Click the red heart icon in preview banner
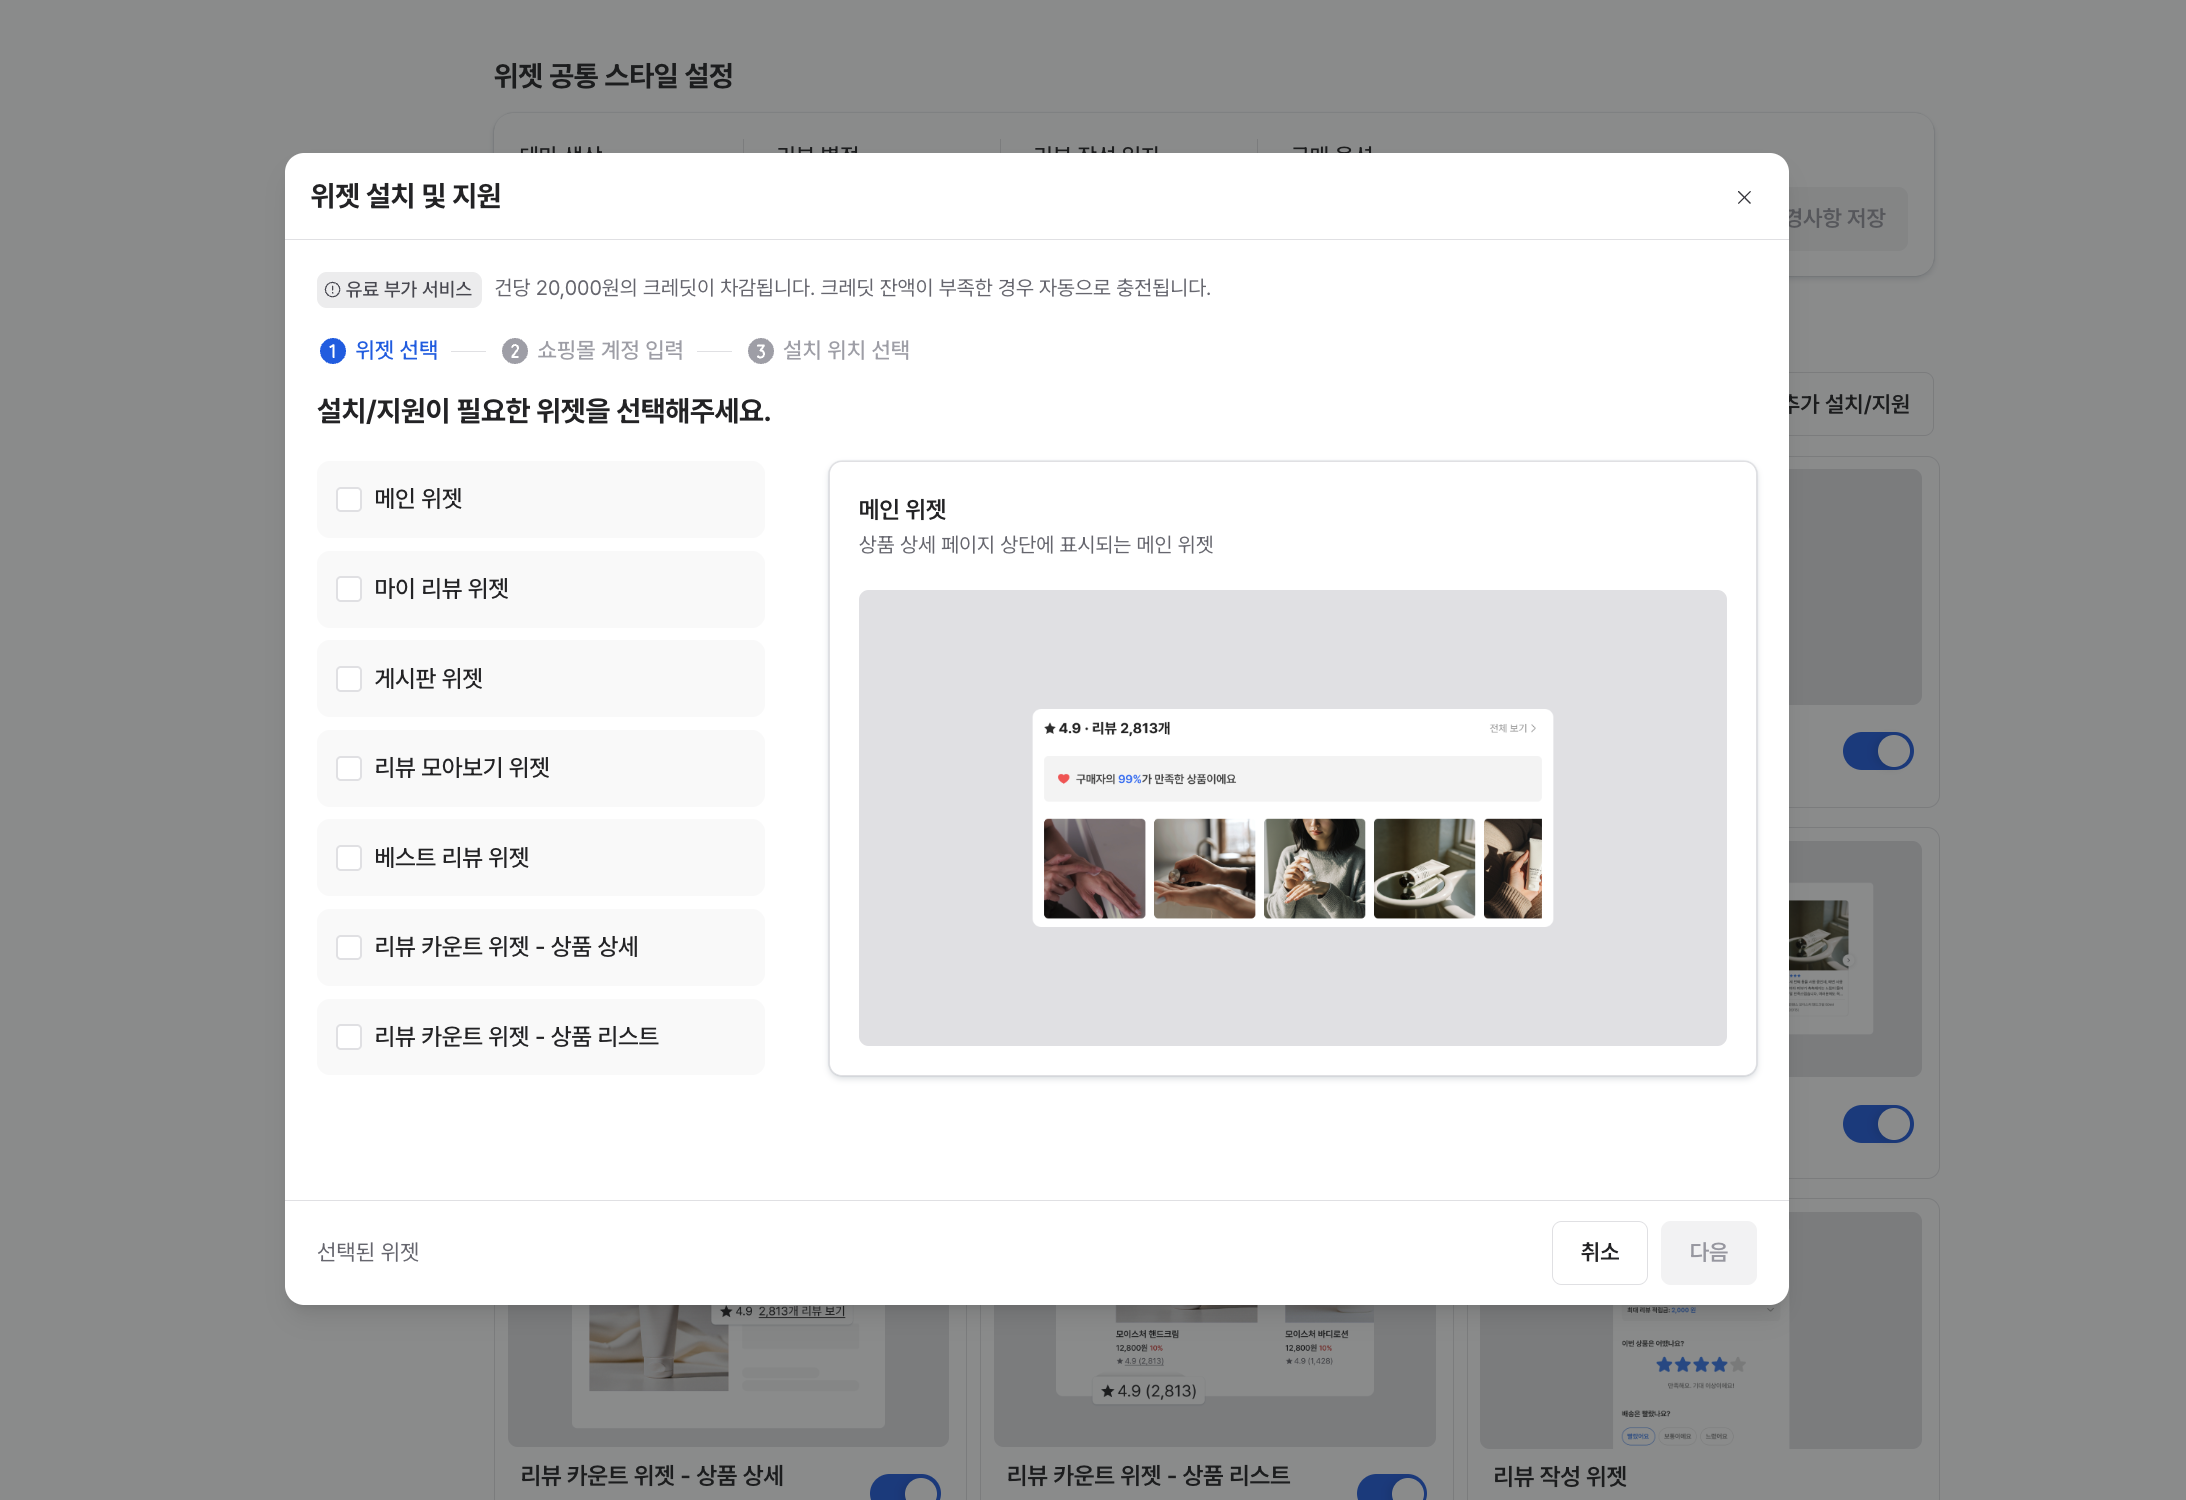Screen dimensions: 2186x1500 (x=1063, y=779)
